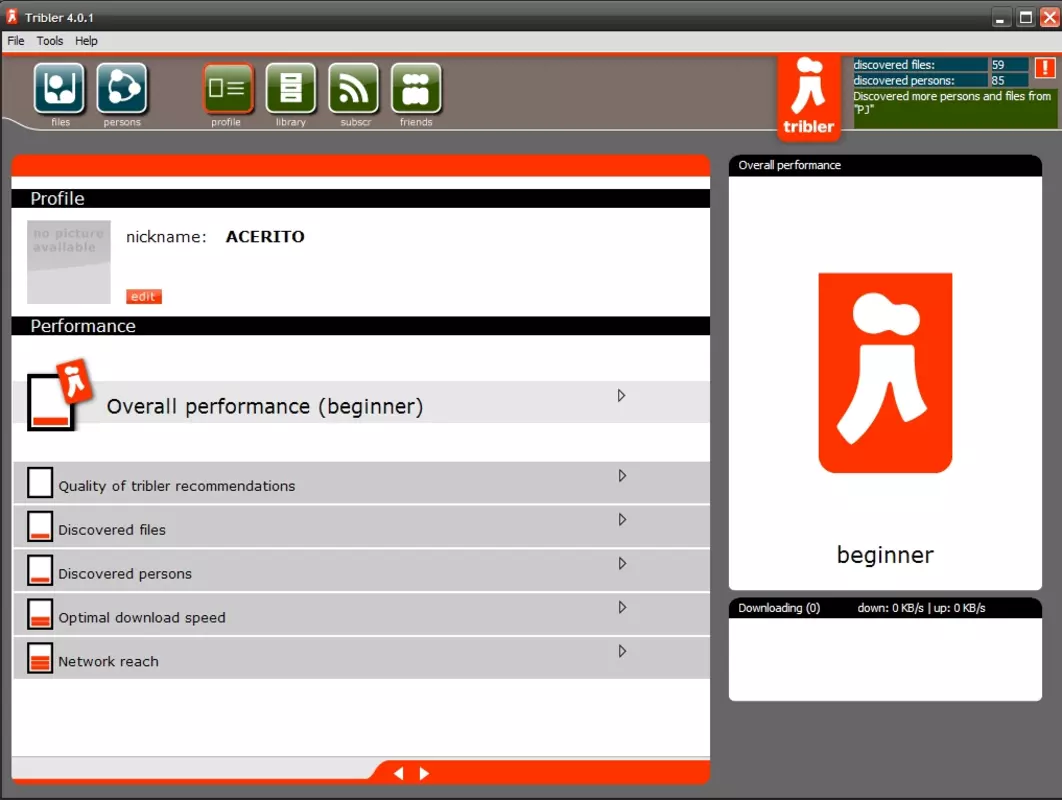Click the Quality of tribler recommendations level icon
This screenshot has height=800, width=1062.
coord(40,482)
